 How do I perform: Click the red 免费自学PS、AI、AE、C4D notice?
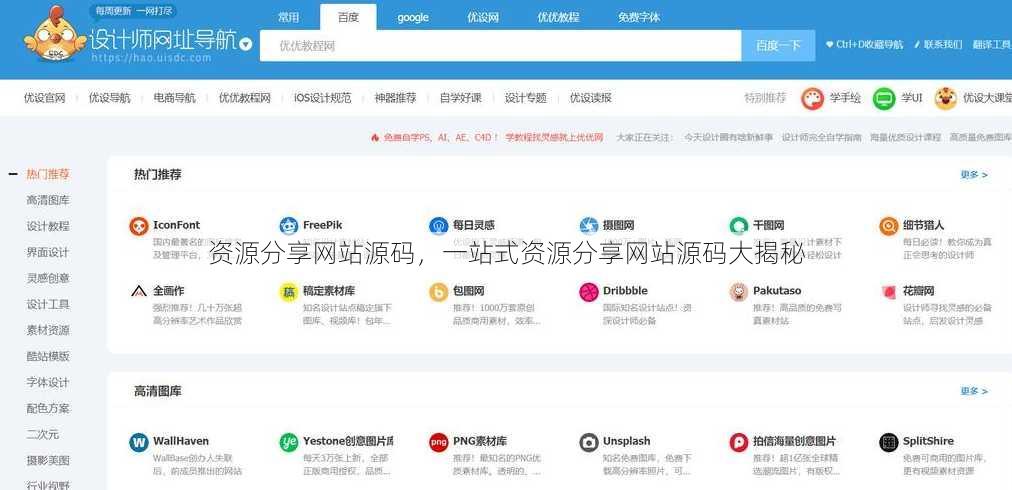coord(487,138)
